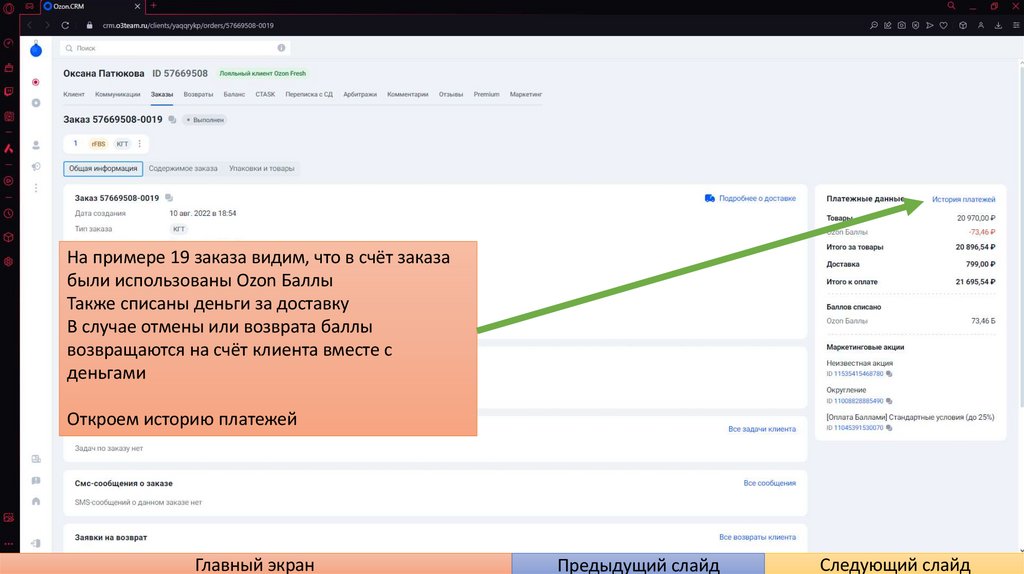Click the megaphone sidebar icon
This screenshot has width=1024, height=574.
pyautogui.click(x=36, y=167)
